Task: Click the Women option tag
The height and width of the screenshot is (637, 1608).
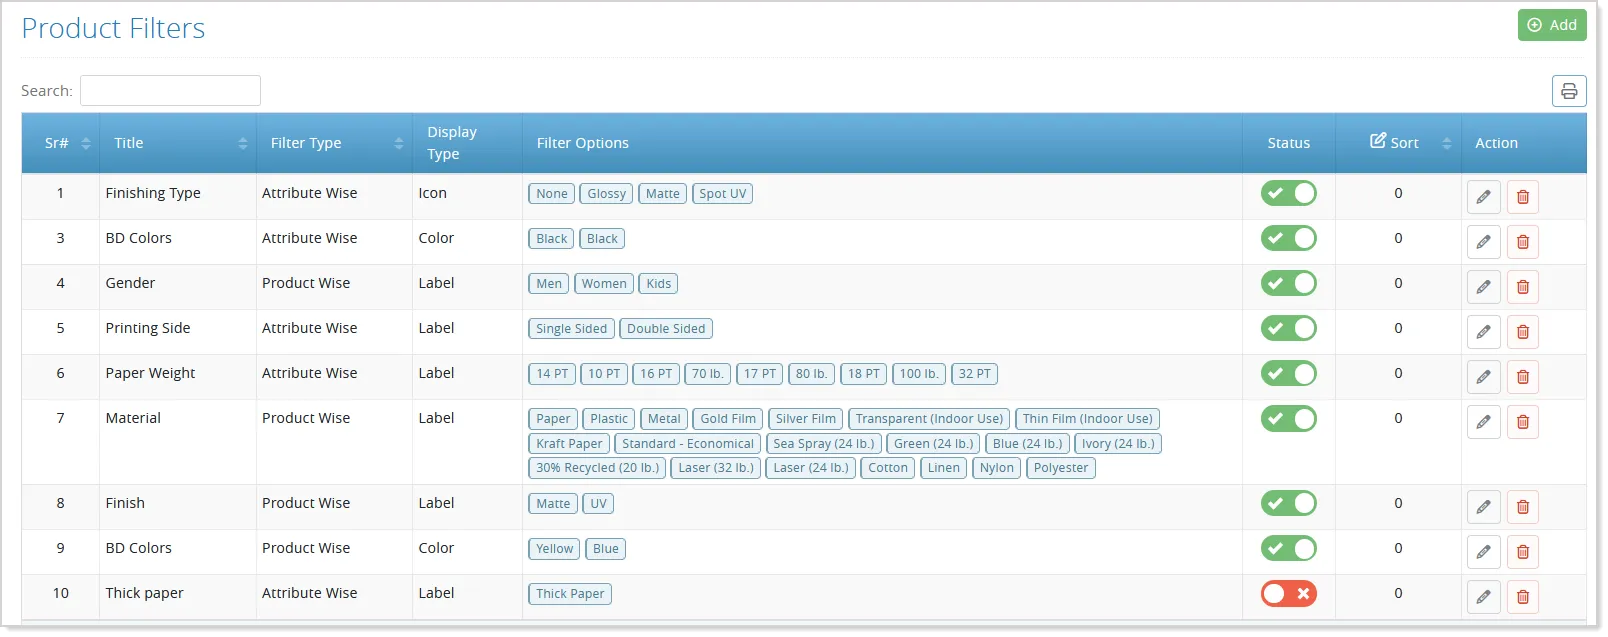Action: pos(604,284)
